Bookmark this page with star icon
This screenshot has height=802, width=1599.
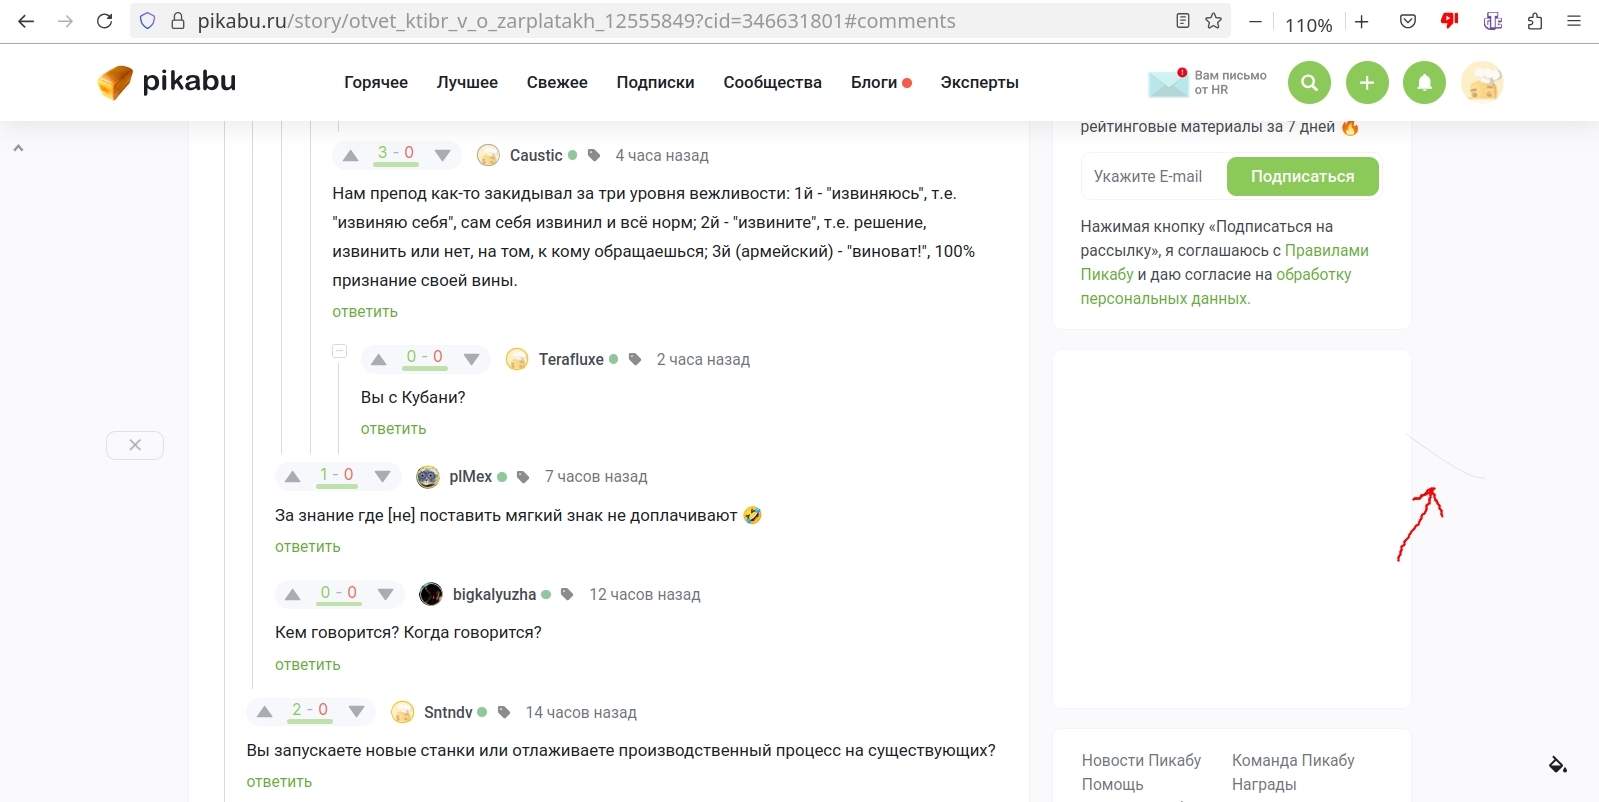(x=1213, y=21)
